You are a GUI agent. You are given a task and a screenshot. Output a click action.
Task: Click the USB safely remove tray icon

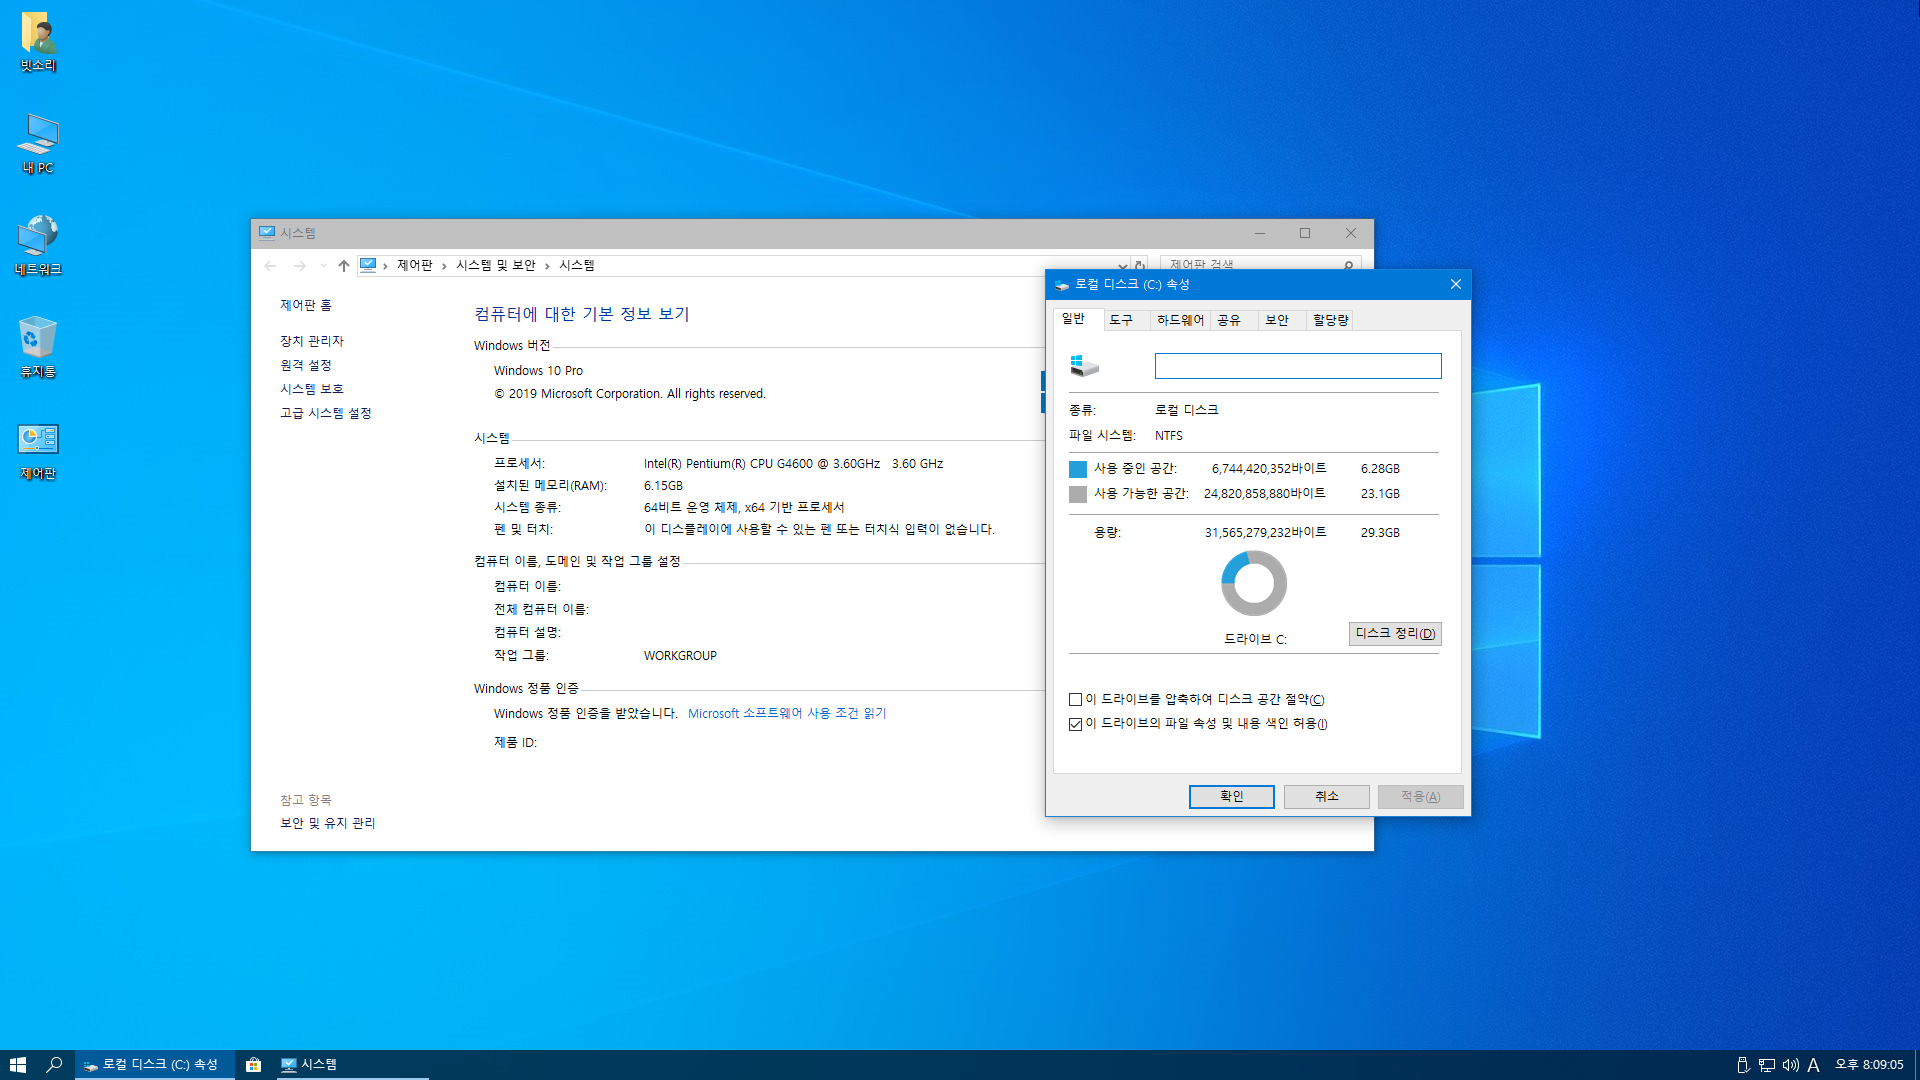coord(1743,1065)
